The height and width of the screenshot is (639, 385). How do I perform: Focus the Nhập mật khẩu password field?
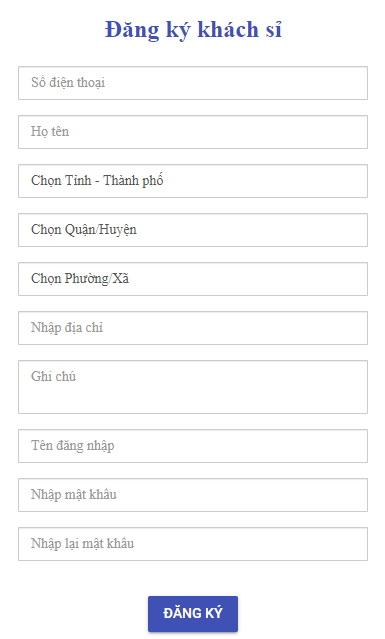coord(193,495)
